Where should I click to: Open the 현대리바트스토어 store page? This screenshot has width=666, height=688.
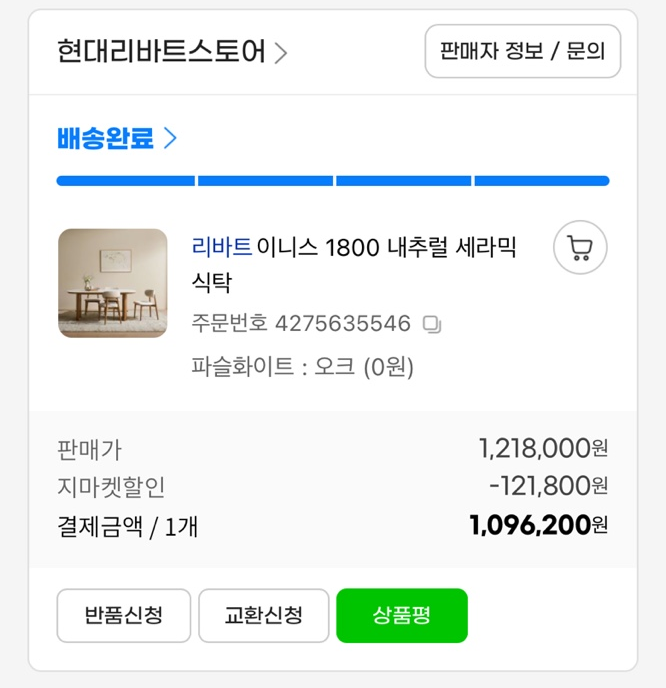click(x=161, y=52)
